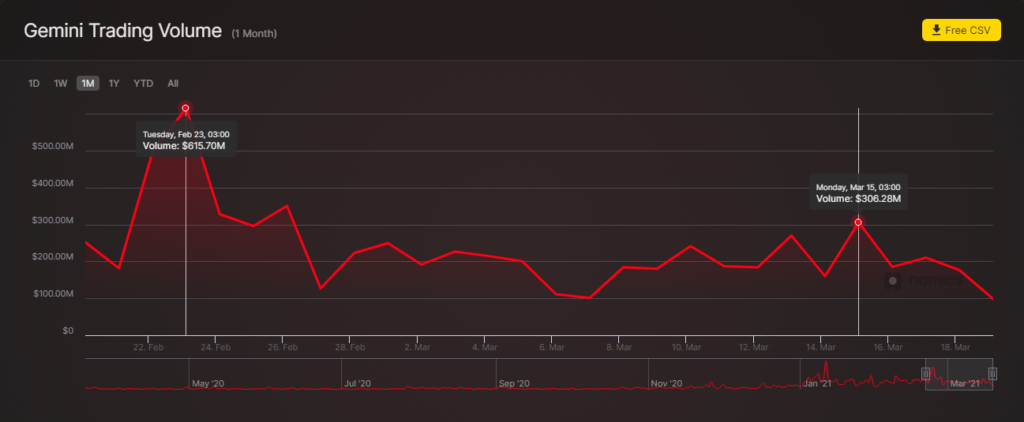Click left handle of navigator range slider
The image size is (1024, 422).
tap(925, 374)
